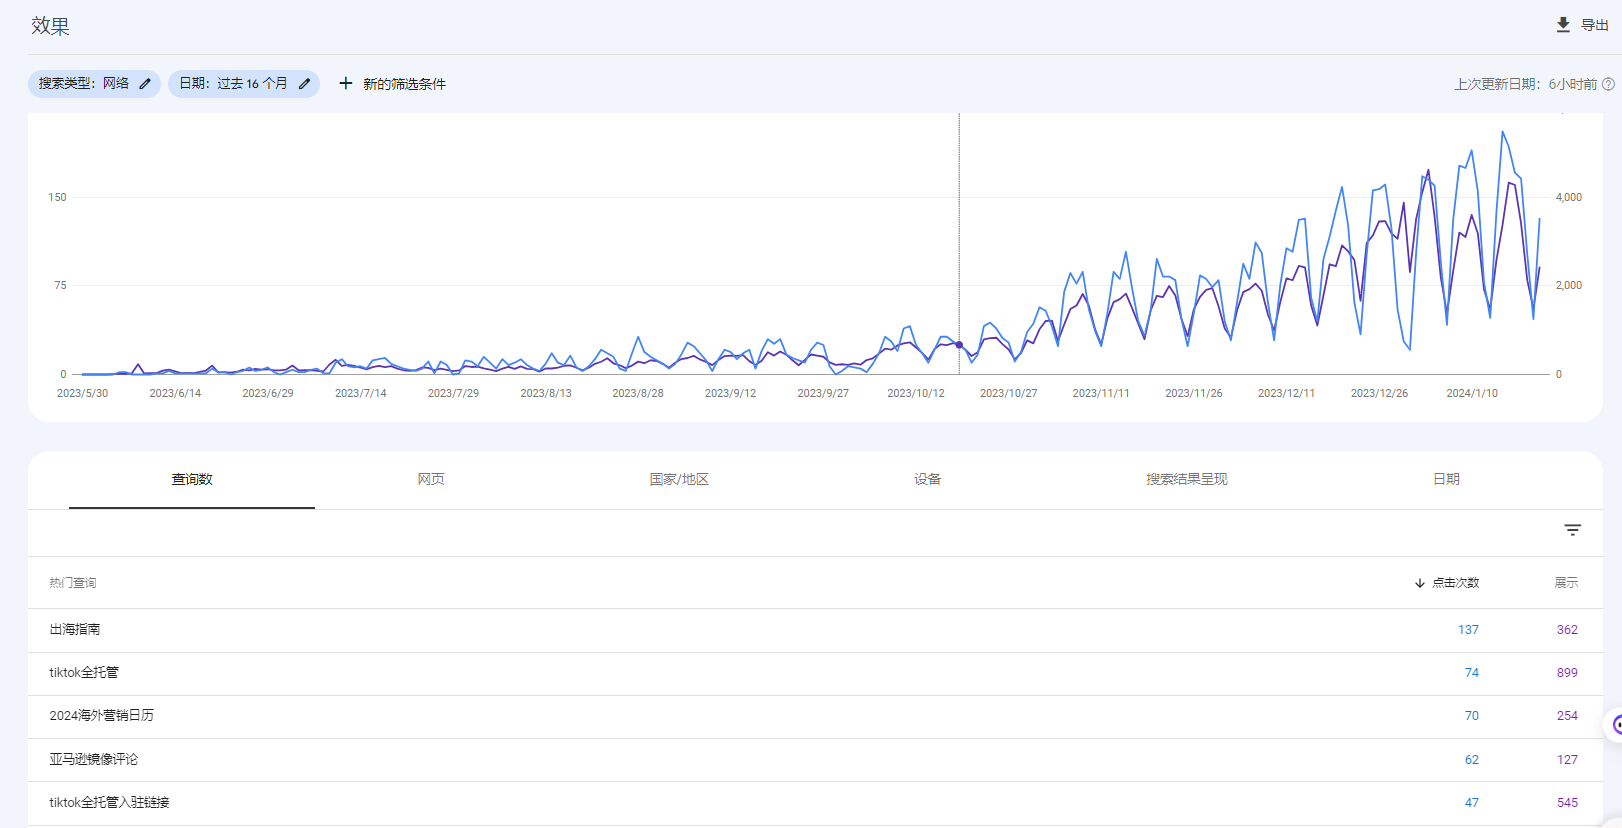
Task: Click the 效果 page title
Action: pos(50,26)
